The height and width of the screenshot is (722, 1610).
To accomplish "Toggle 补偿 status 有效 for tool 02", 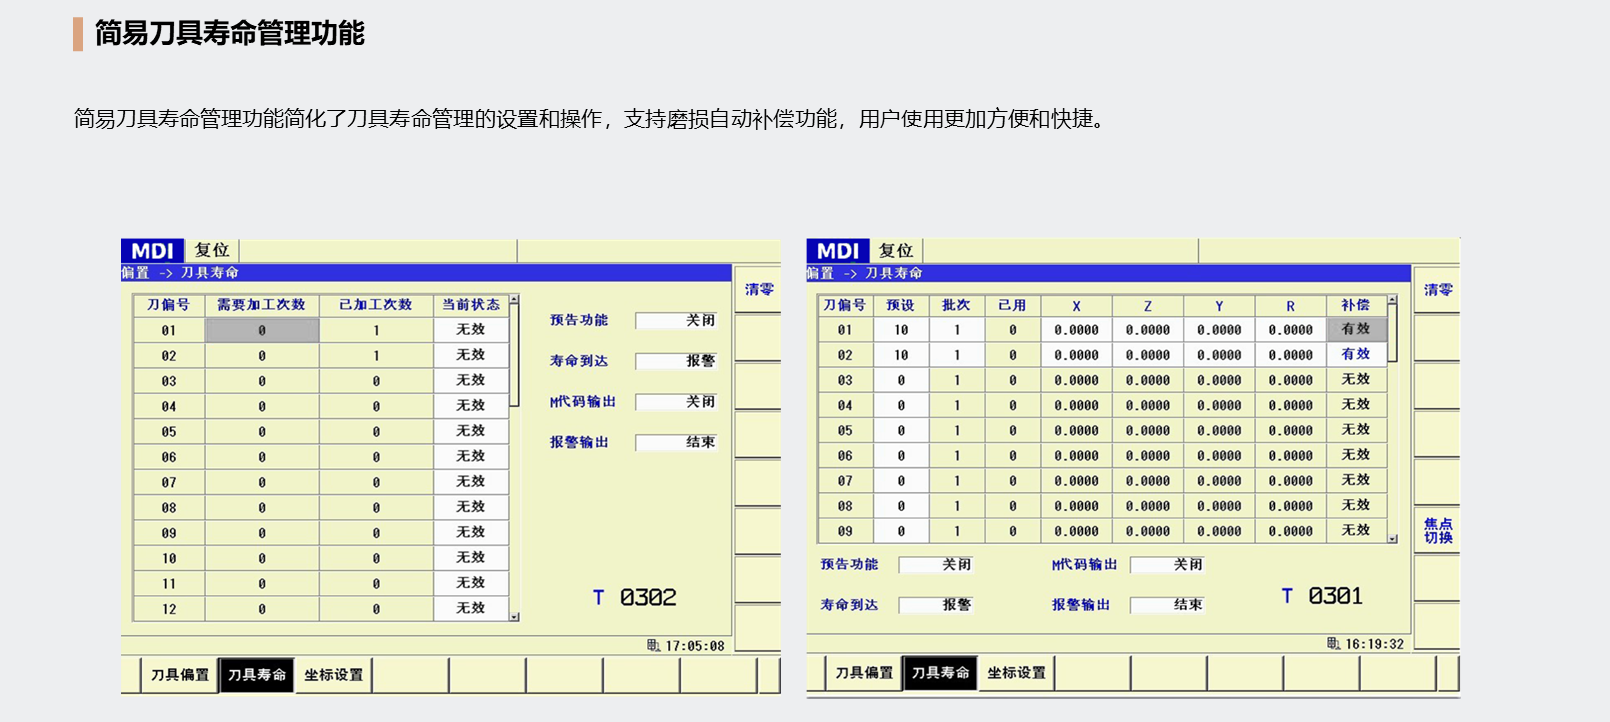I will [1356, 354].
